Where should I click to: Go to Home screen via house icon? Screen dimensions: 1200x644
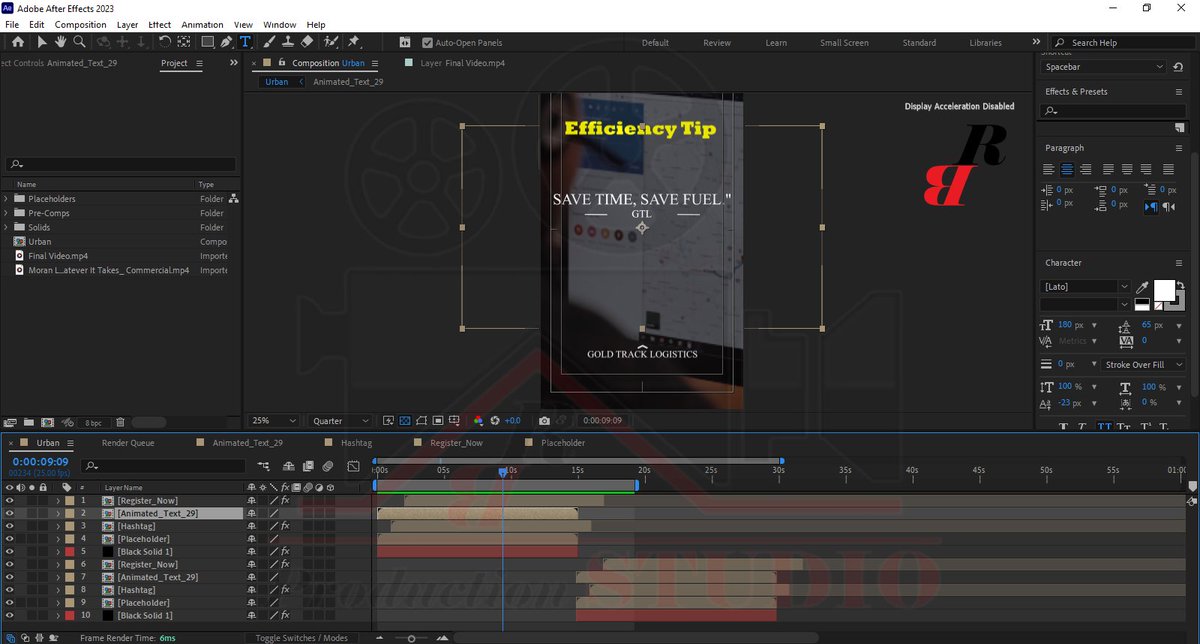click(17, 42)
